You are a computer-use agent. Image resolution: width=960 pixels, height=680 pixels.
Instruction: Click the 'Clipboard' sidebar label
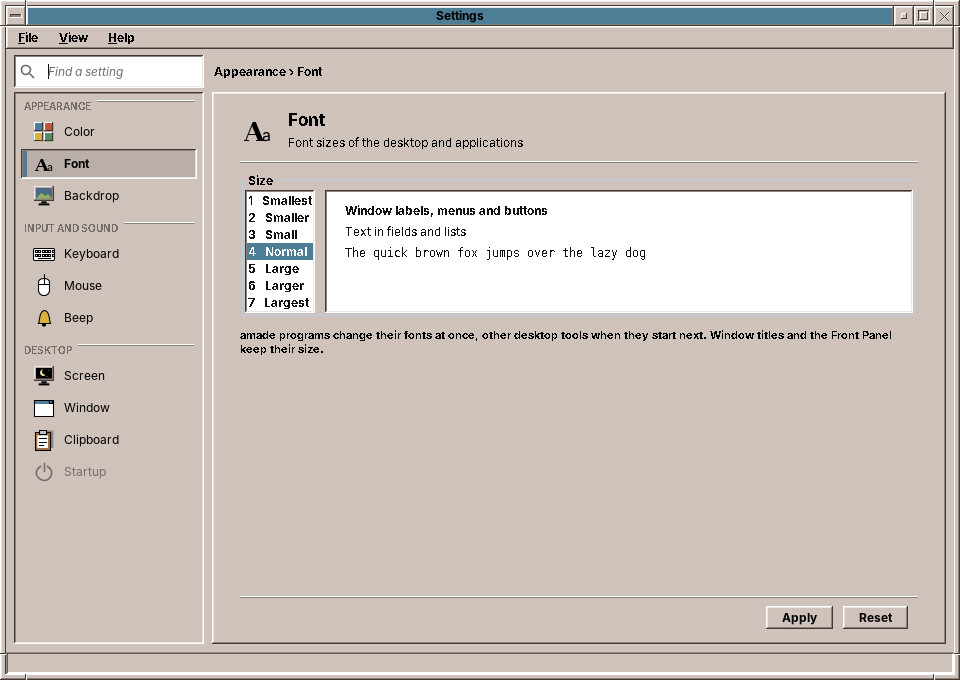pos(92,439)
